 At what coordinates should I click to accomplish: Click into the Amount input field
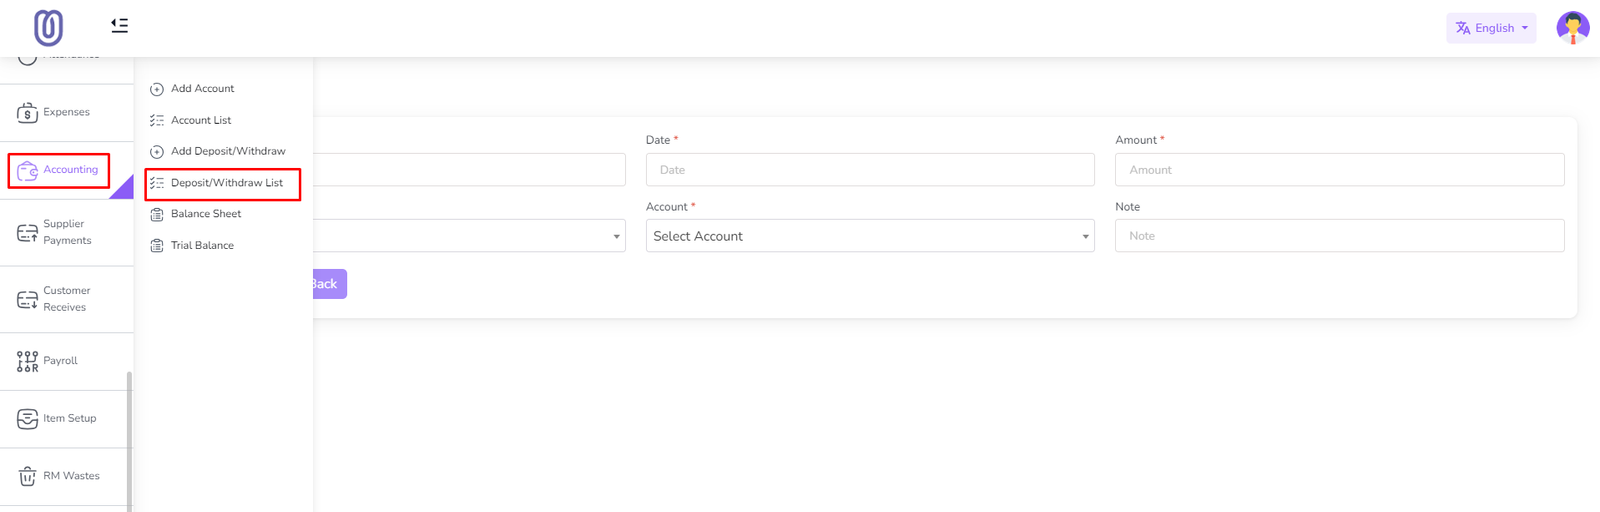pyautogui.click(x=1338, y=170)
